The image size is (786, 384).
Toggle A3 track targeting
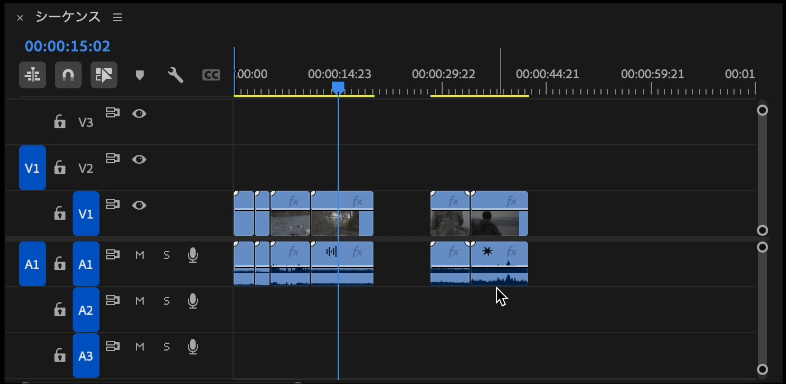point(86,356)
